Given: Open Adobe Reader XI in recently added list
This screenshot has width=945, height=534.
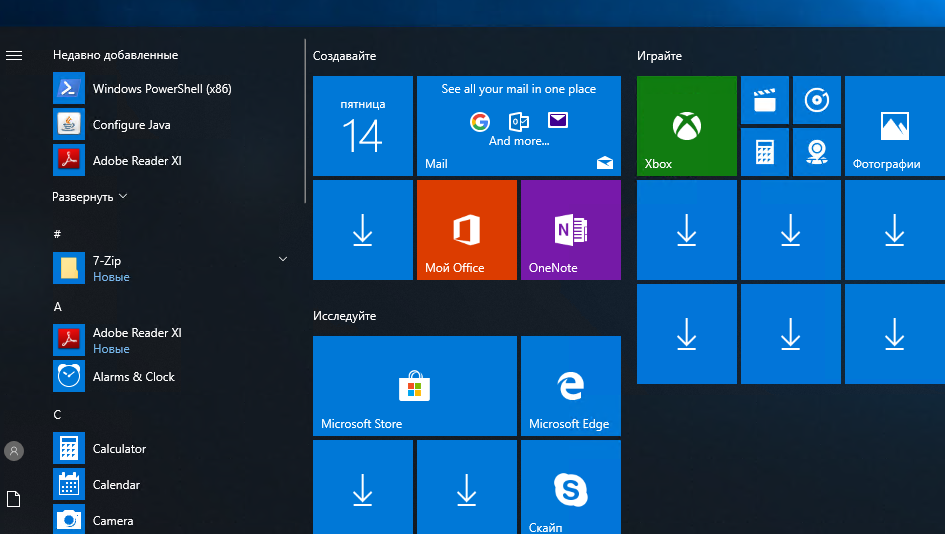Looking at the screenshot, I should [172, 160].
